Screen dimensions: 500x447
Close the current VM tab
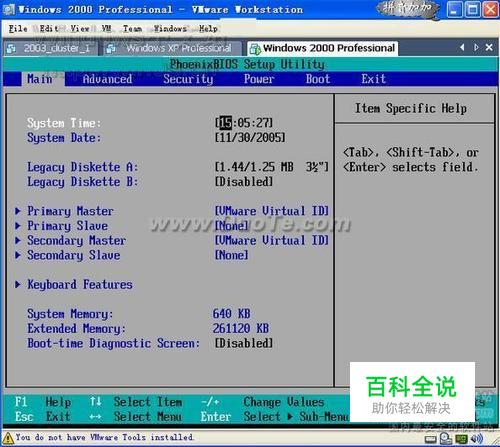[x=489, y=47]
